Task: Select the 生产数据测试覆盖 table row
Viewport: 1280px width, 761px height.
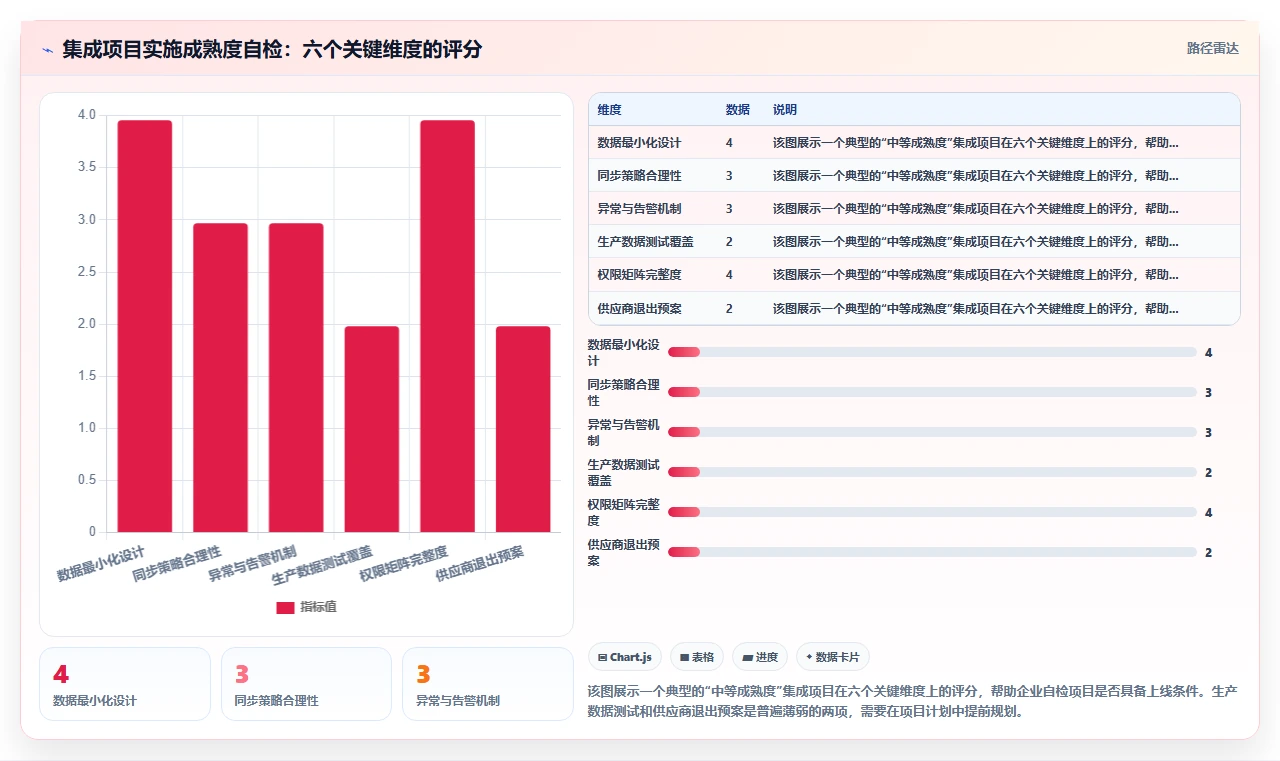Action: [914, 242]
